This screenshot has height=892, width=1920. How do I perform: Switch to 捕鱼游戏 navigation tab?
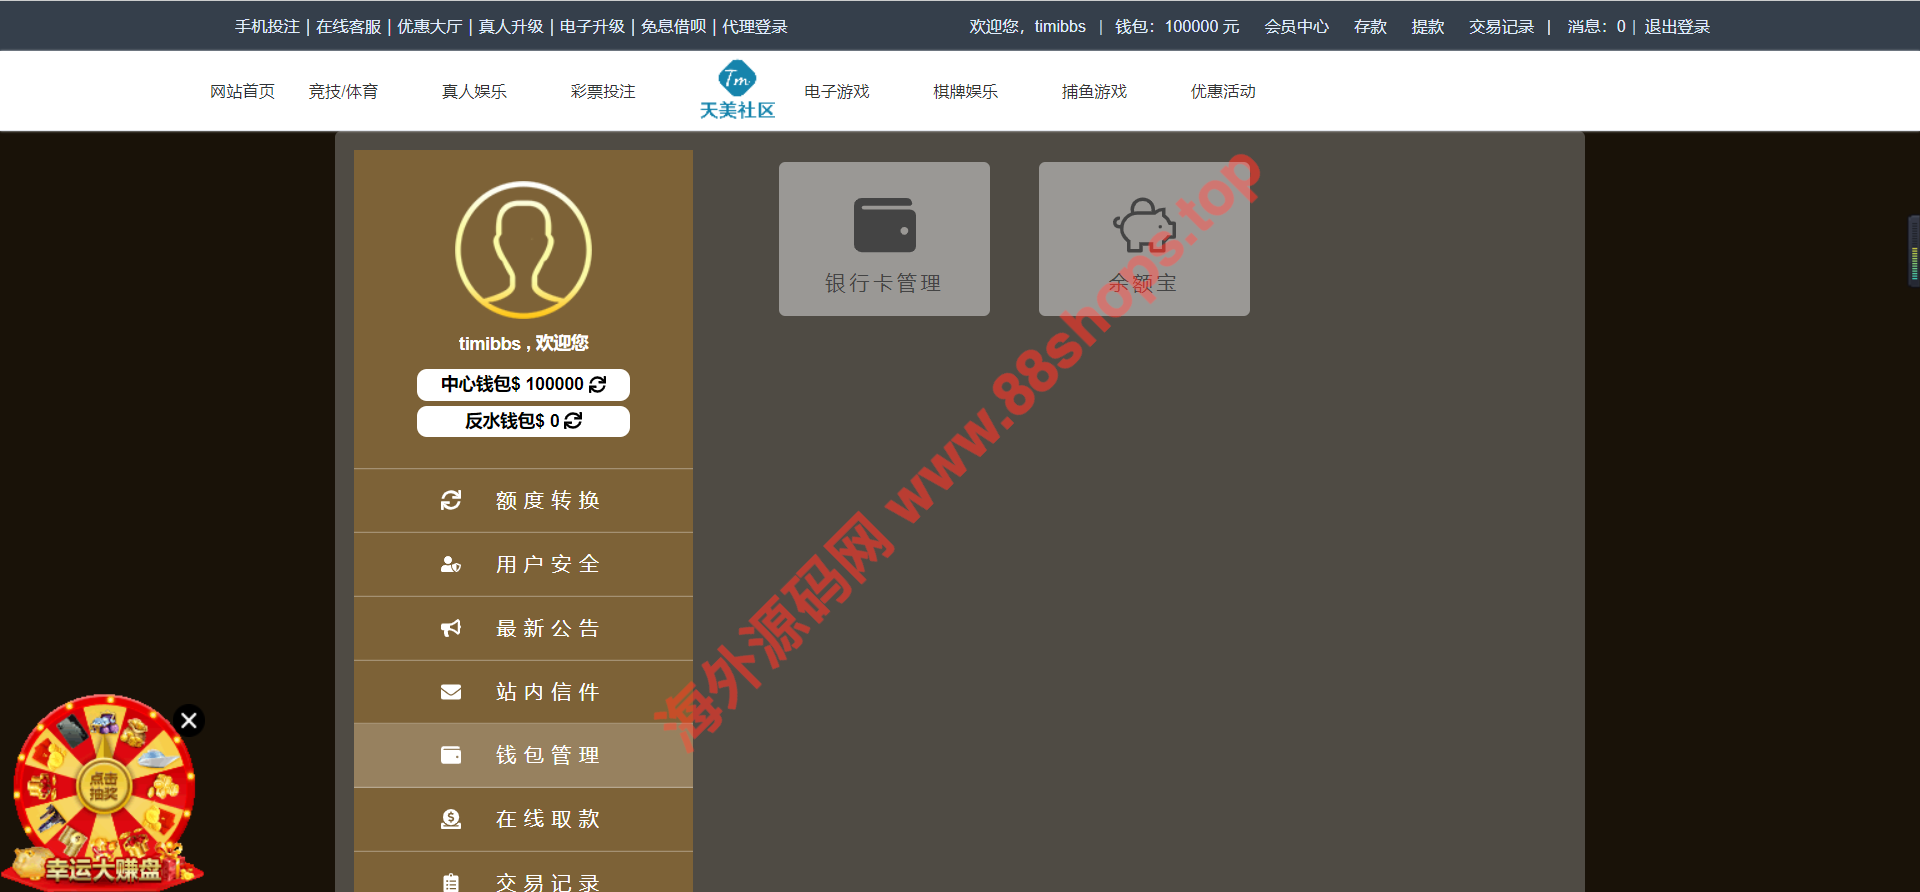tap(1094, 91)
